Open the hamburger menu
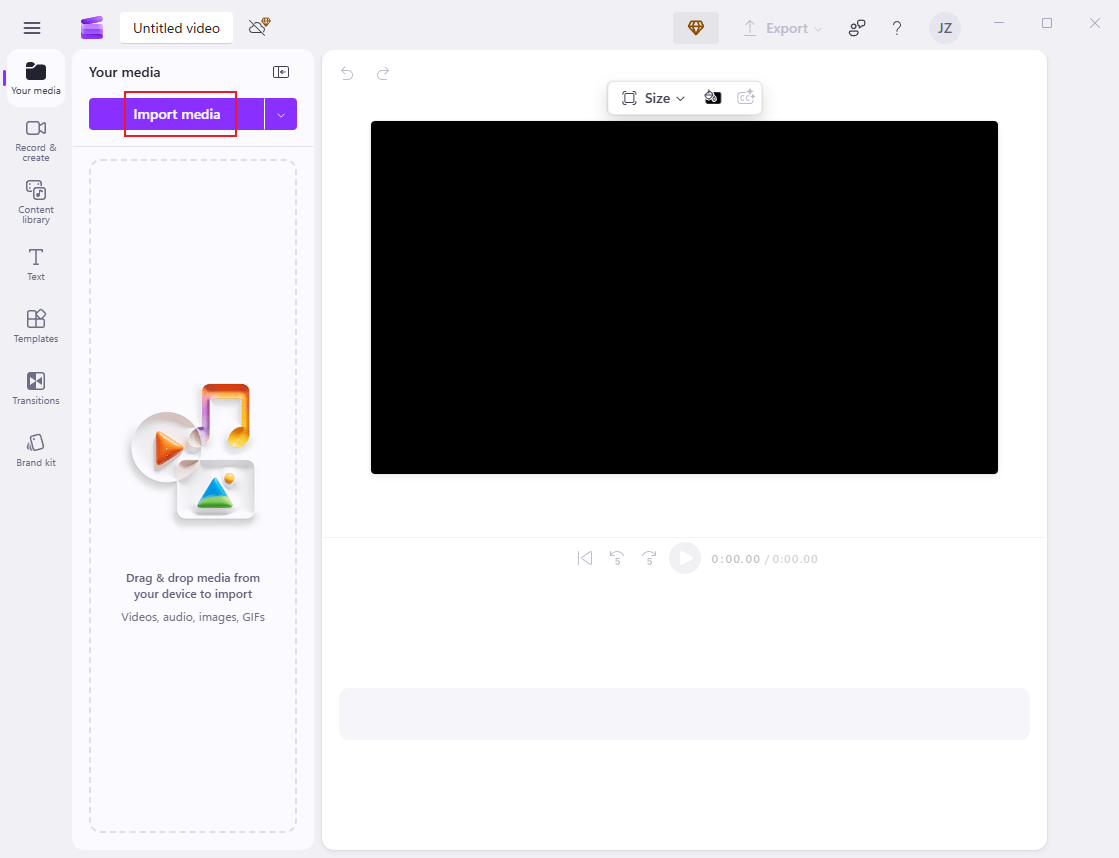Viewport: 1119px width, 858px height. [32, 27]
